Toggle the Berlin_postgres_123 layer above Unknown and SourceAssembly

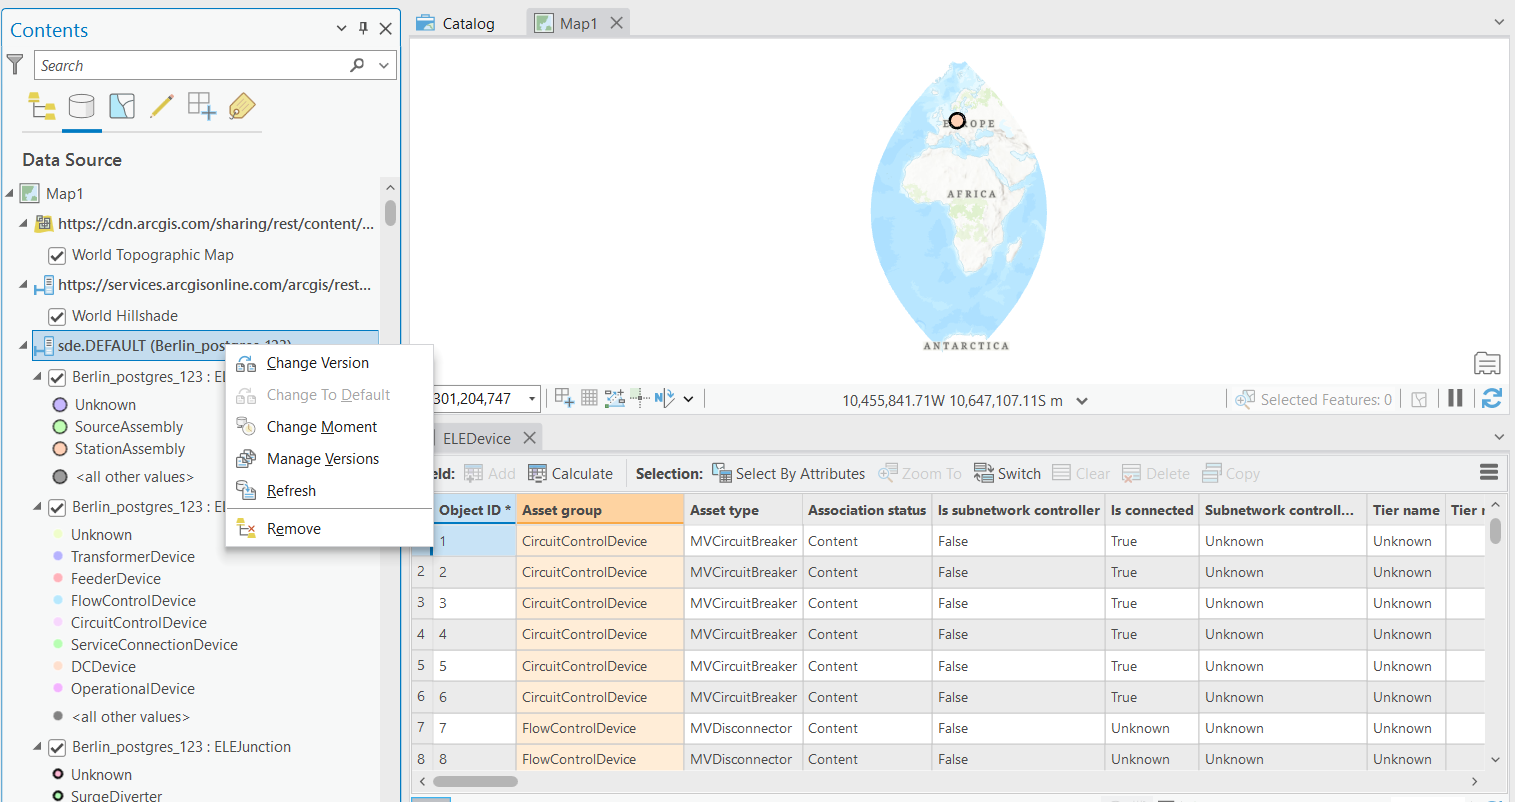[57, 378]
